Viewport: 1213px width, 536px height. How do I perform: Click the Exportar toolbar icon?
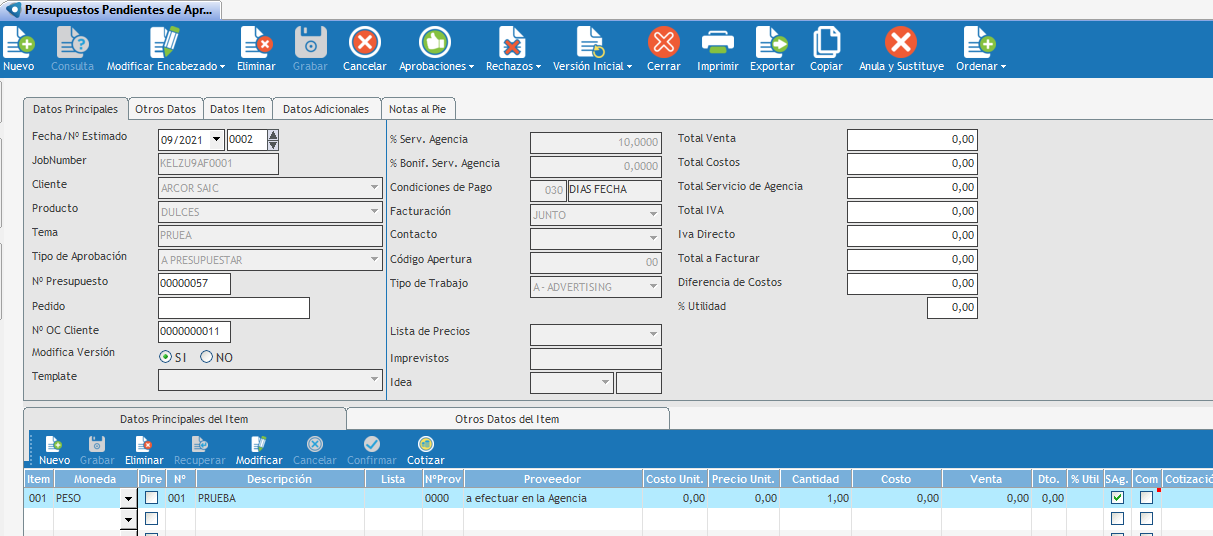pos(771,42)
